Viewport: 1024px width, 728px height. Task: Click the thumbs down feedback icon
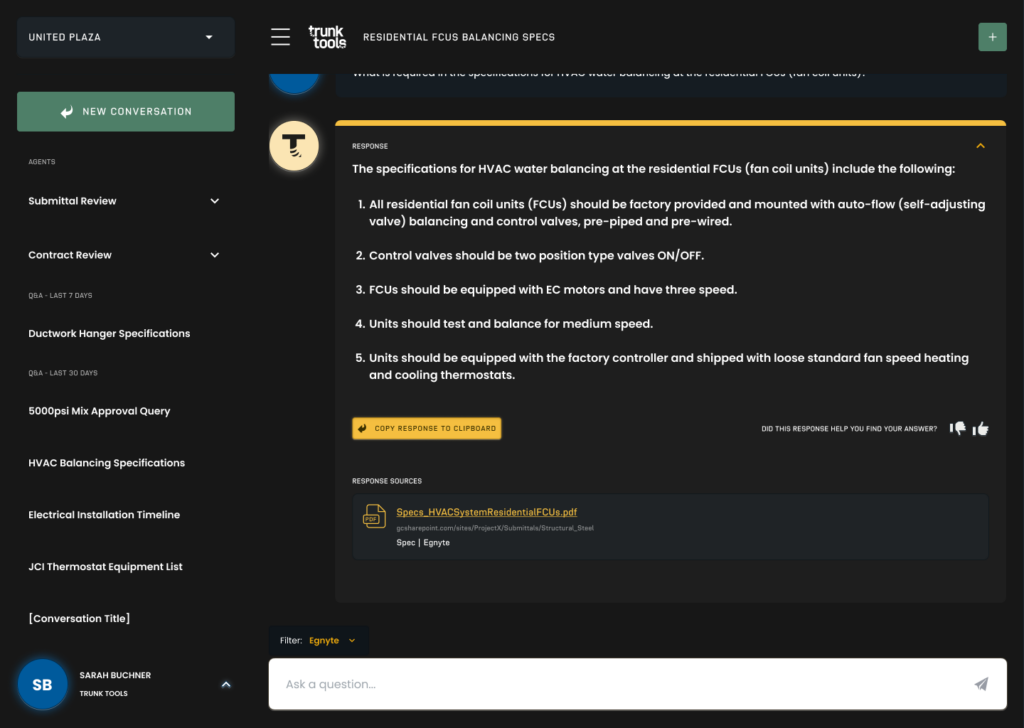pos(958,428)
